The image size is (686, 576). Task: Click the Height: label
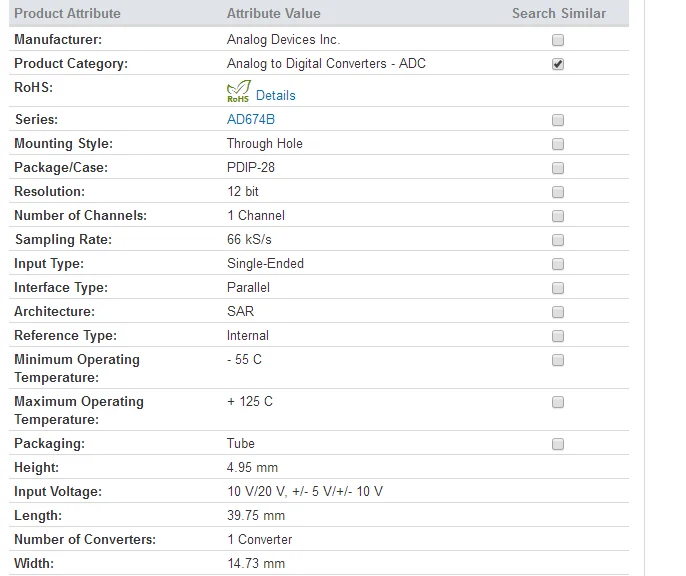coord(36,468)
